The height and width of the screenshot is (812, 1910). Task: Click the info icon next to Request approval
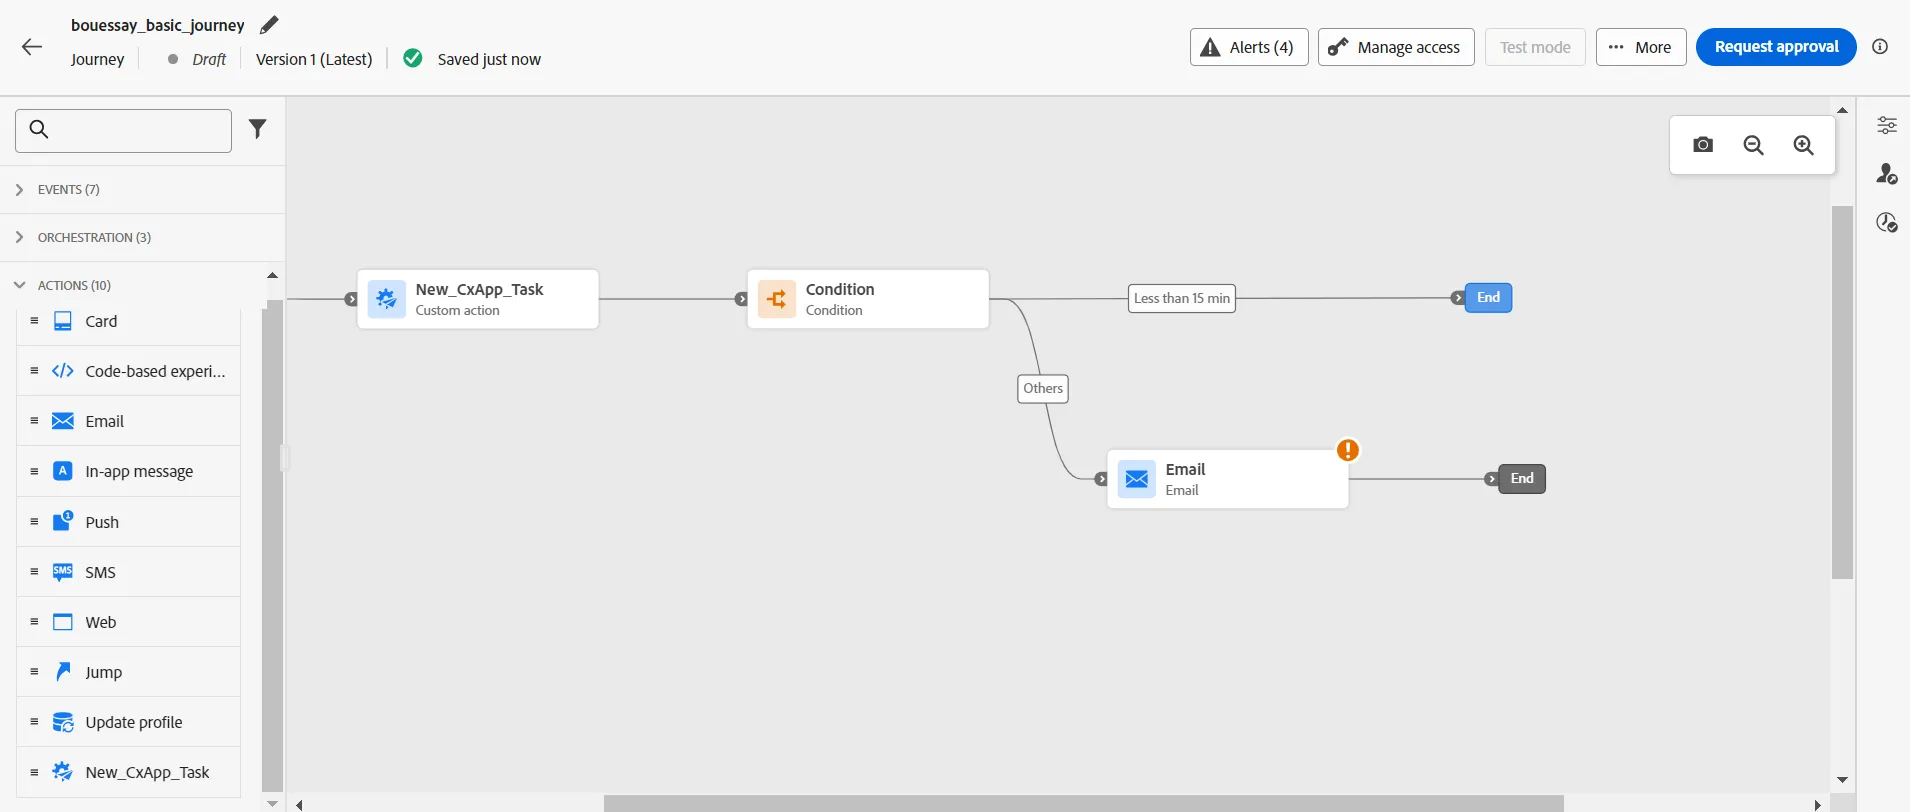(x=1880, y=47)
